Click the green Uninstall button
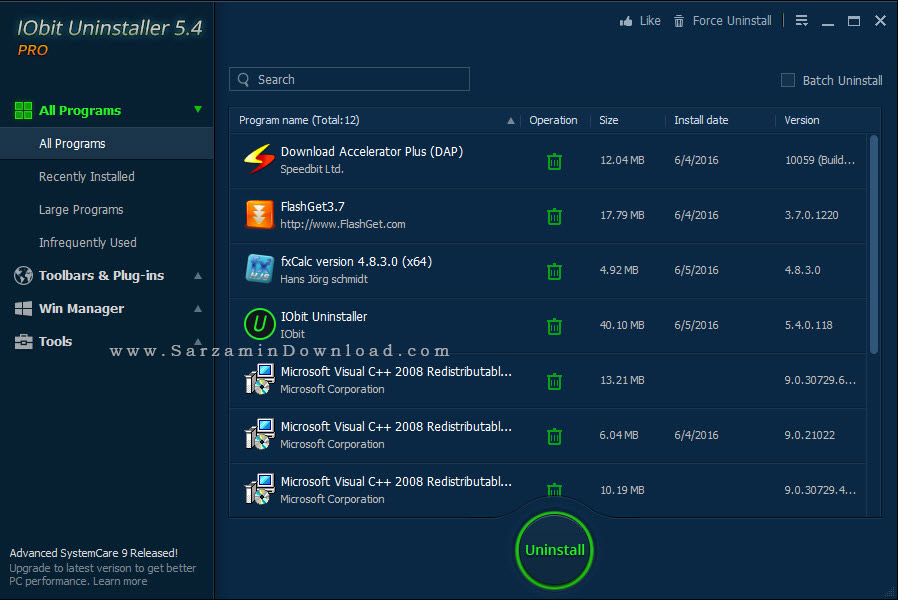Image resolution: width=898 pixels, height=600 pixels. coord(554,550)
